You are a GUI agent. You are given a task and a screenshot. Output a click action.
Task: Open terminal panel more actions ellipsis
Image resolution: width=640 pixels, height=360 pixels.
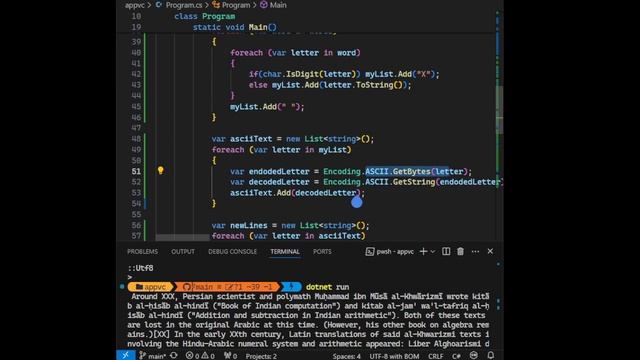click(x=475, y=251)
